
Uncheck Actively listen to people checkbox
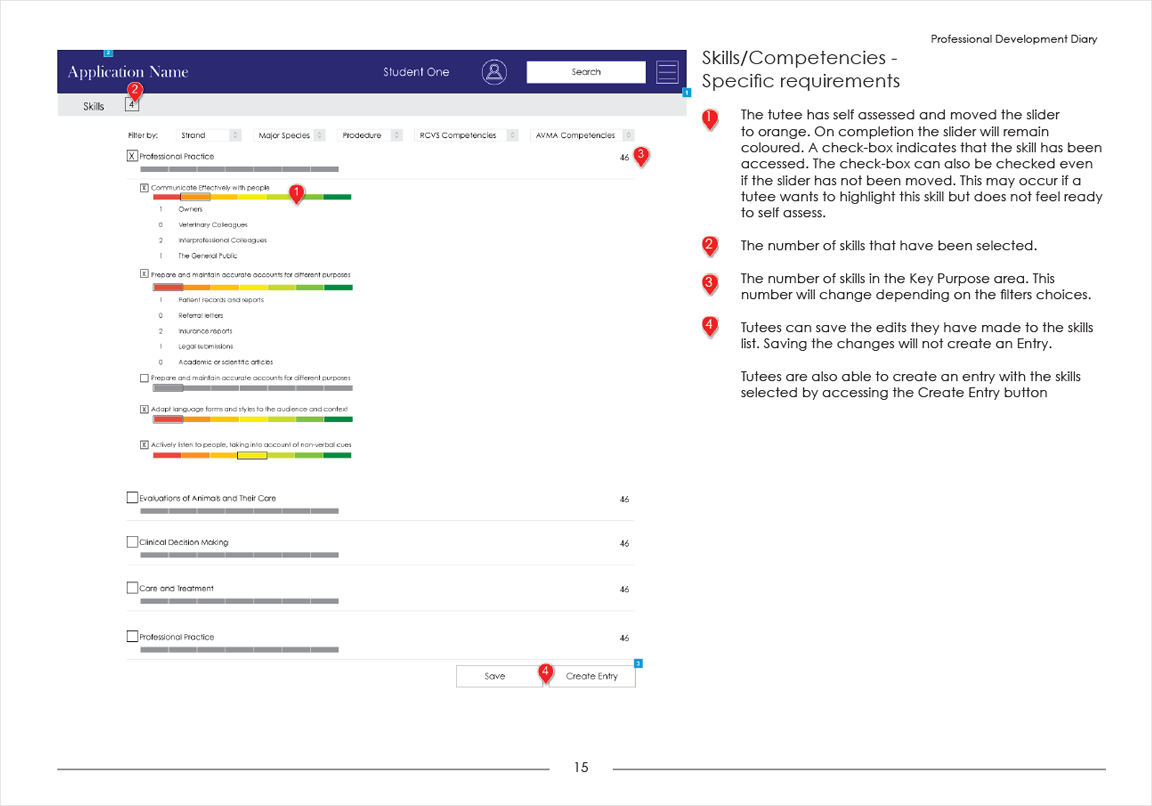[x=145, y=445]
